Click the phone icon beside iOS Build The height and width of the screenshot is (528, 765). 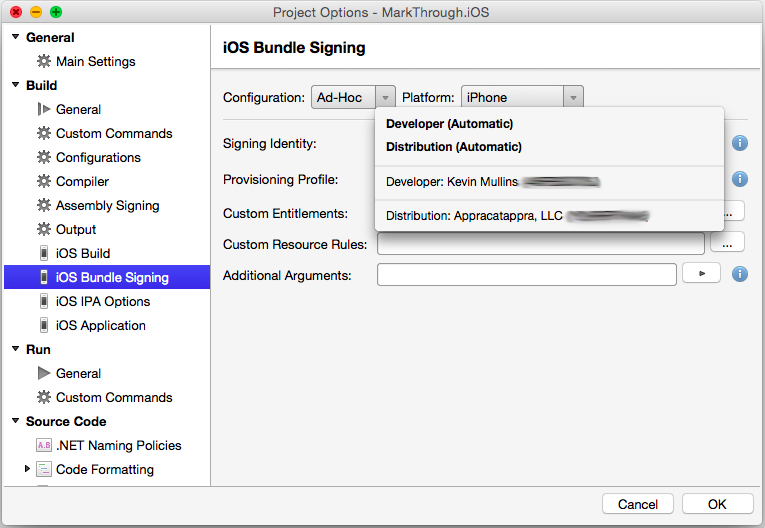point(43,254)
